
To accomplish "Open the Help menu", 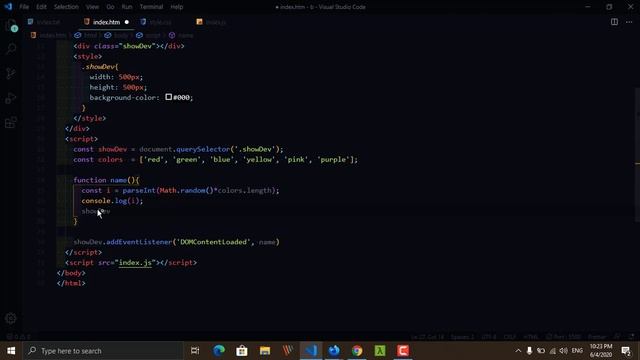I will (x=177, y=7).
